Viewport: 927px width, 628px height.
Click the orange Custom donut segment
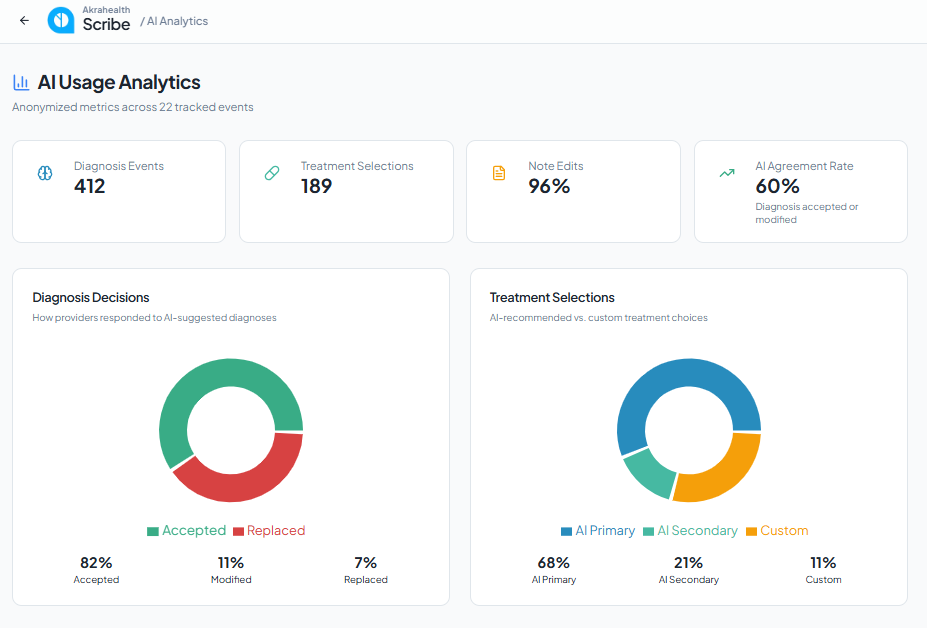coord(727,478)
